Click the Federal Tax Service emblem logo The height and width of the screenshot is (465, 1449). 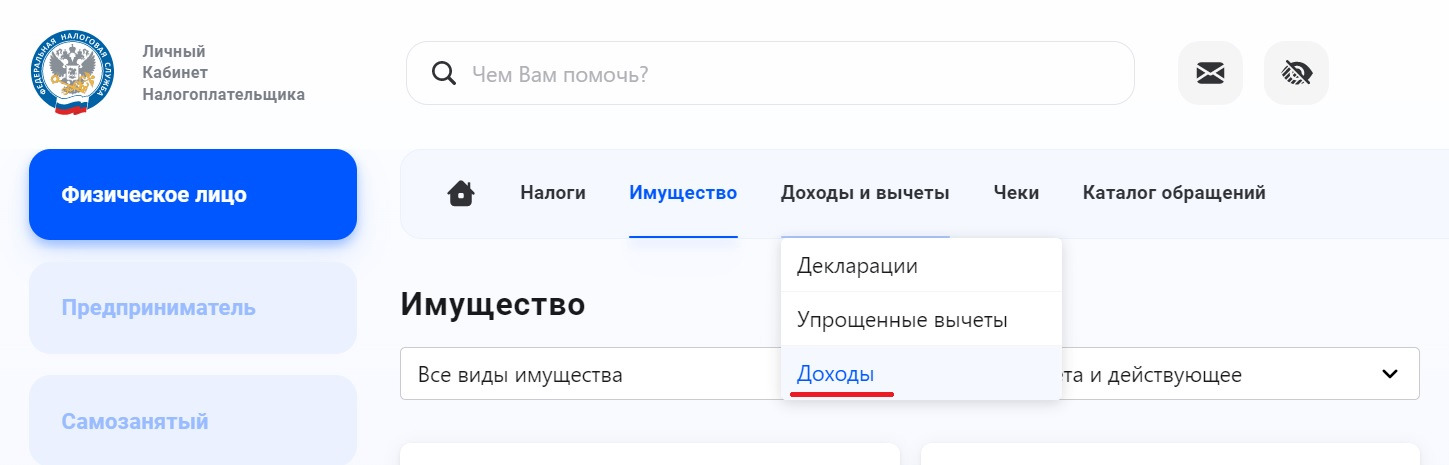pyautogui.click(x=72, y=73)
